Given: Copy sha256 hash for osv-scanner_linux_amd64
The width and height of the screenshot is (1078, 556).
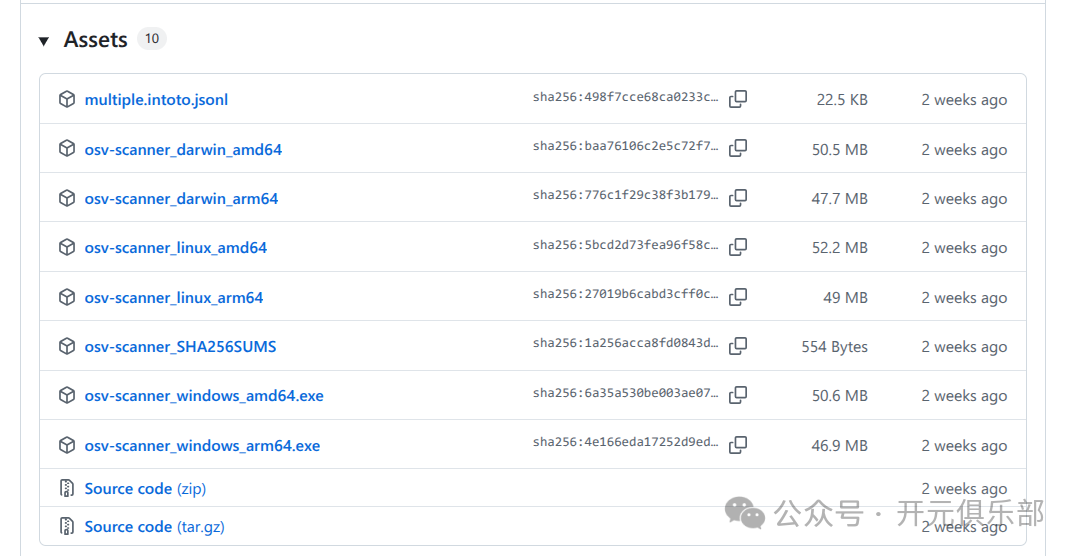Looking at the screenshot, I should pos(738,247).
